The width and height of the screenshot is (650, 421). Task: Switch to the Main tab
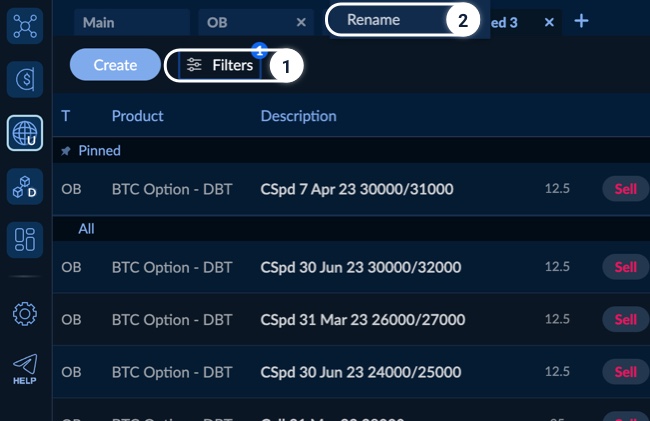click(130, 22)
